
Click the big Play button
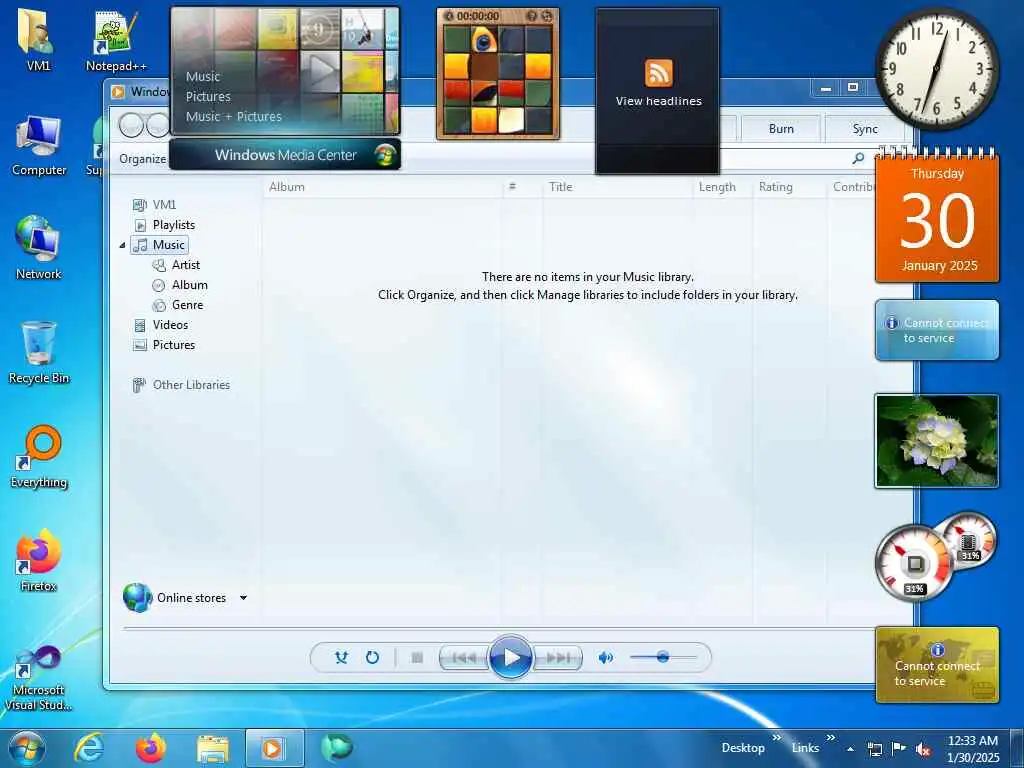(510, 657)
